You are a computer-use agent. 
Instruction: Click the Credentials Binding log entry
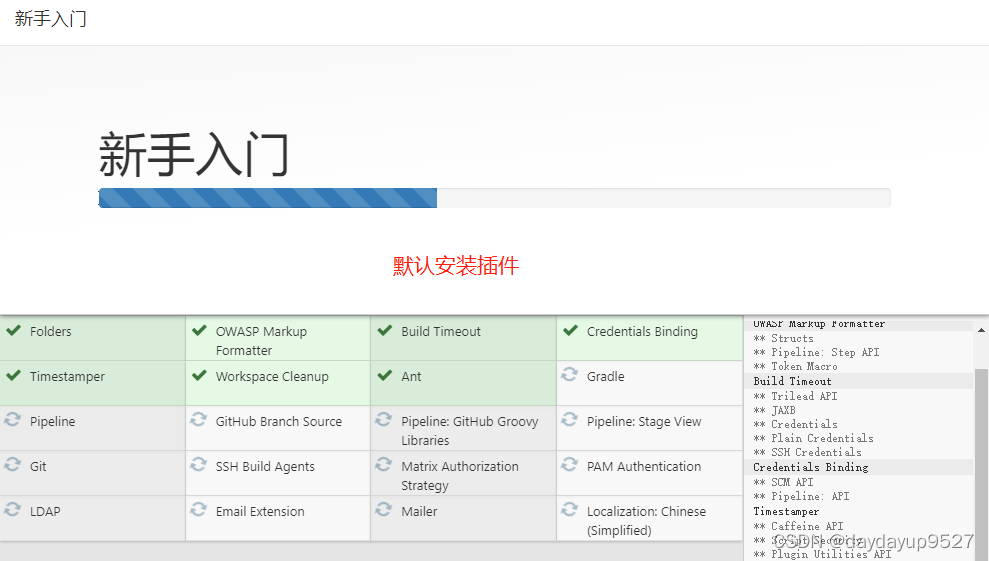pyautogui.click(x=811, y=467)
